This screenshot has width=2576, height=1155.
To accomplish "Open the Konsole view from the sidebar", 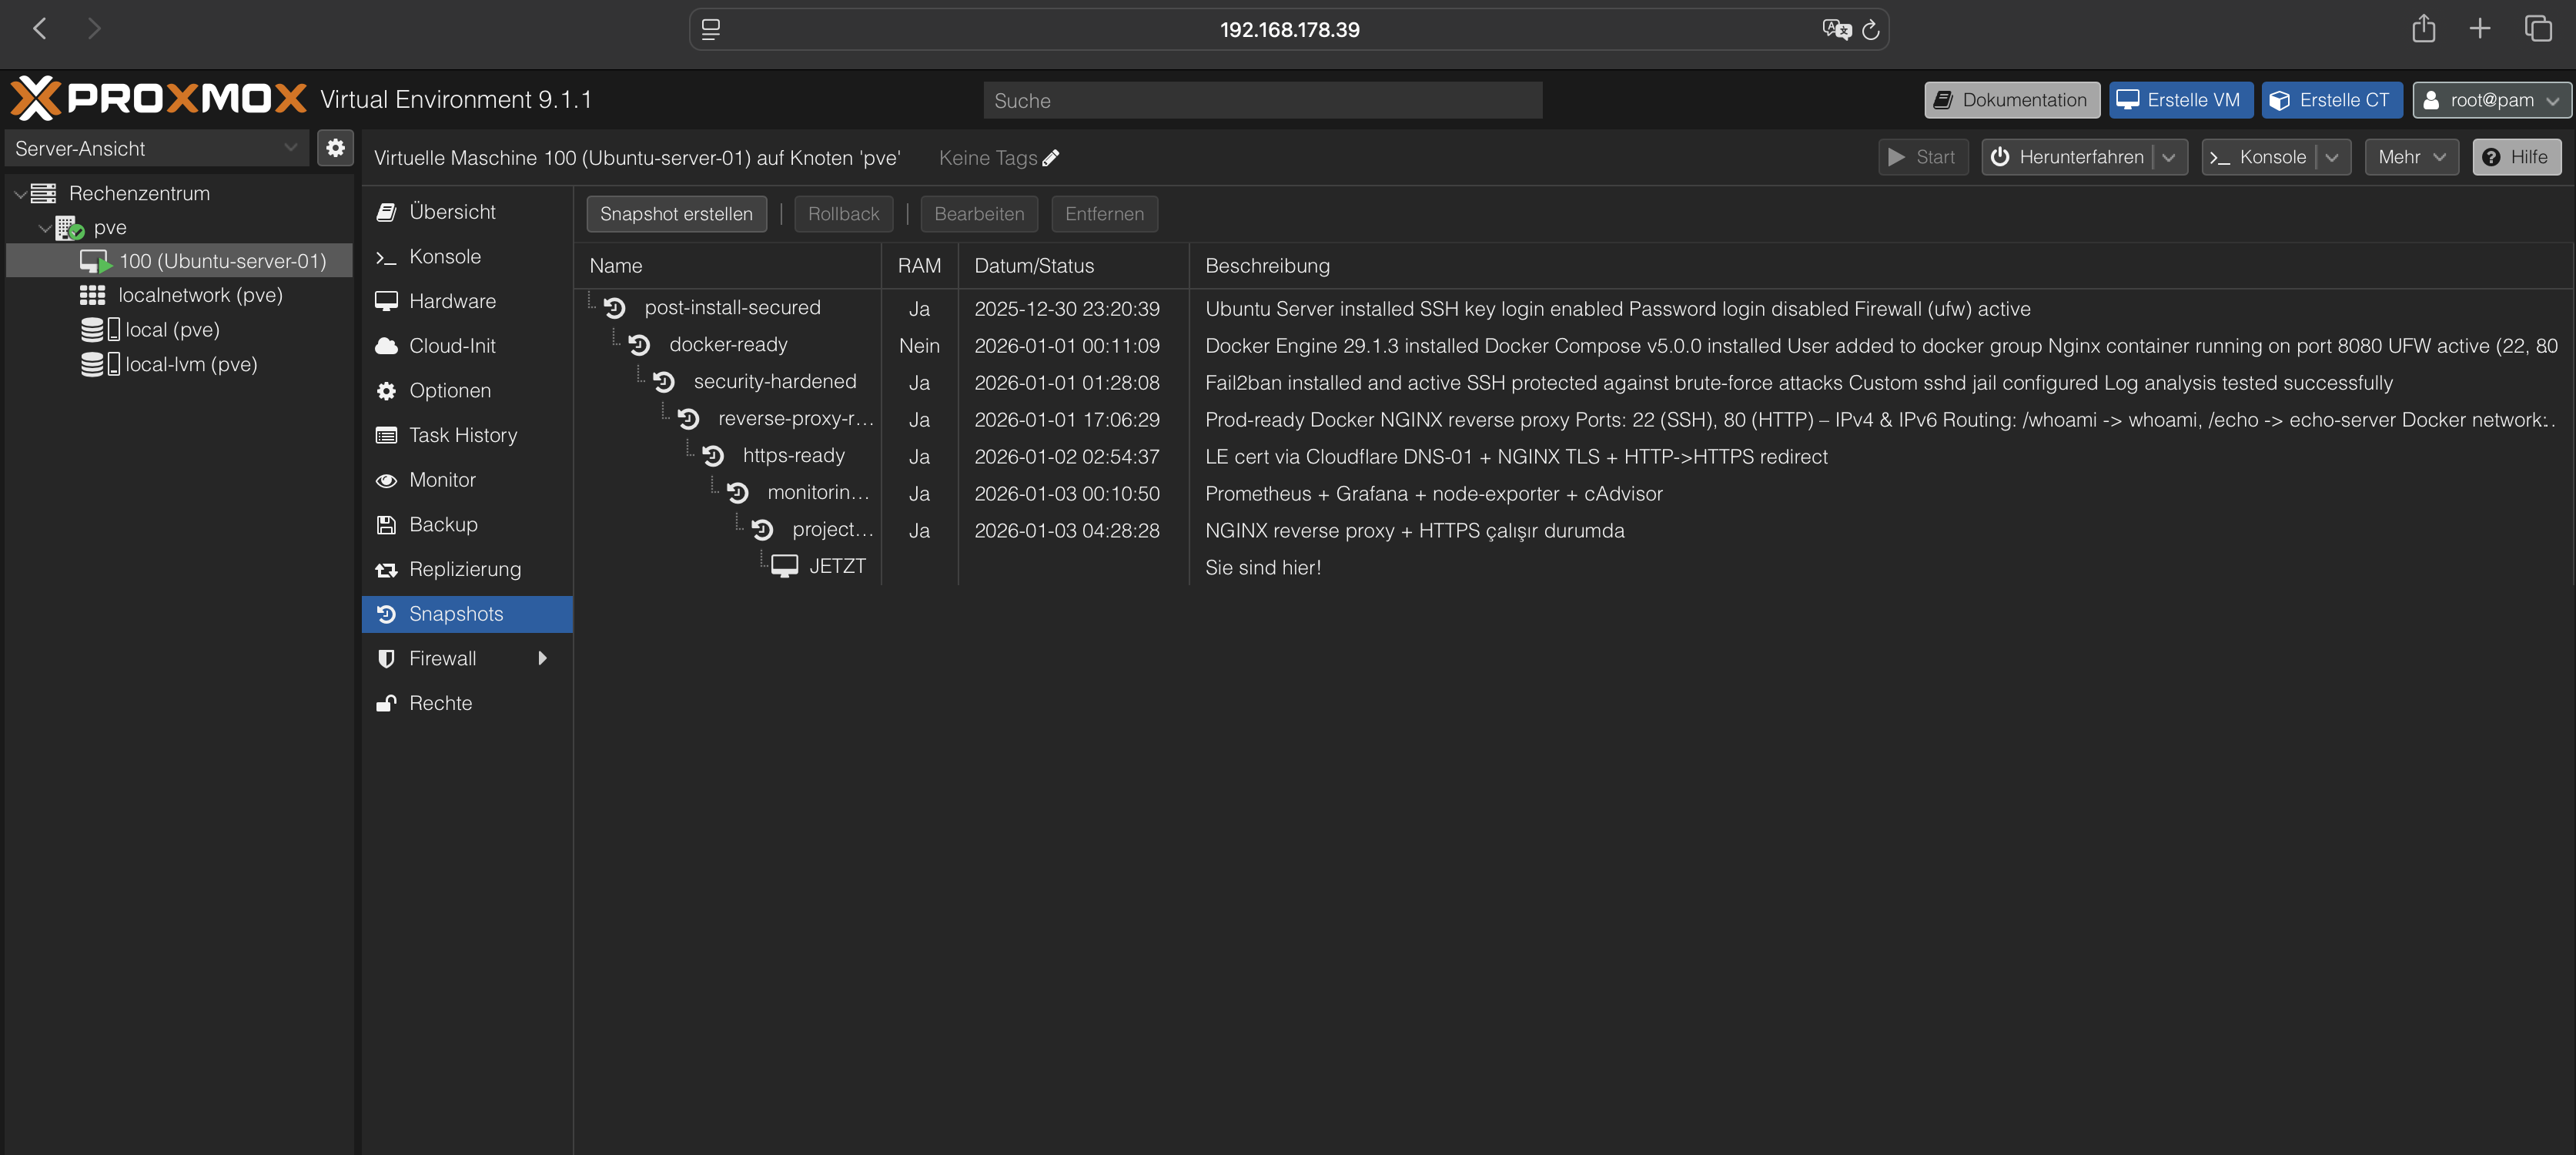I will (x=387, y=256).
